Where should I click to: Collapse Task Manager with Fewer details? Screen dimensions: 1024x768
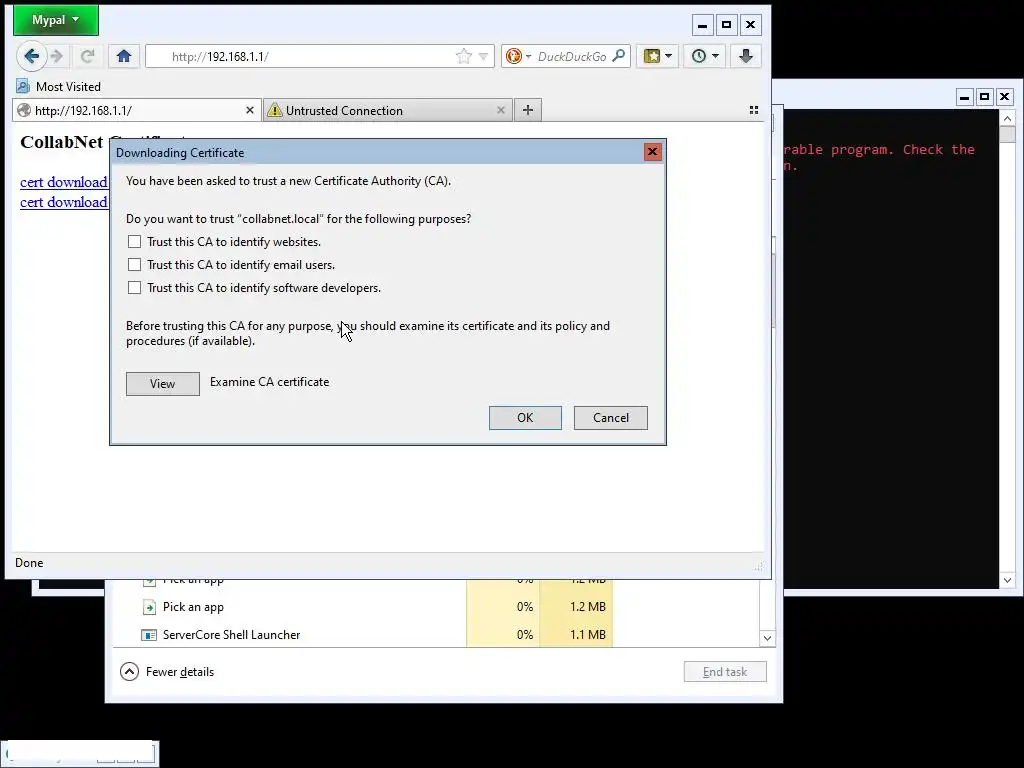pyautogui.click(x=167, y=672)
